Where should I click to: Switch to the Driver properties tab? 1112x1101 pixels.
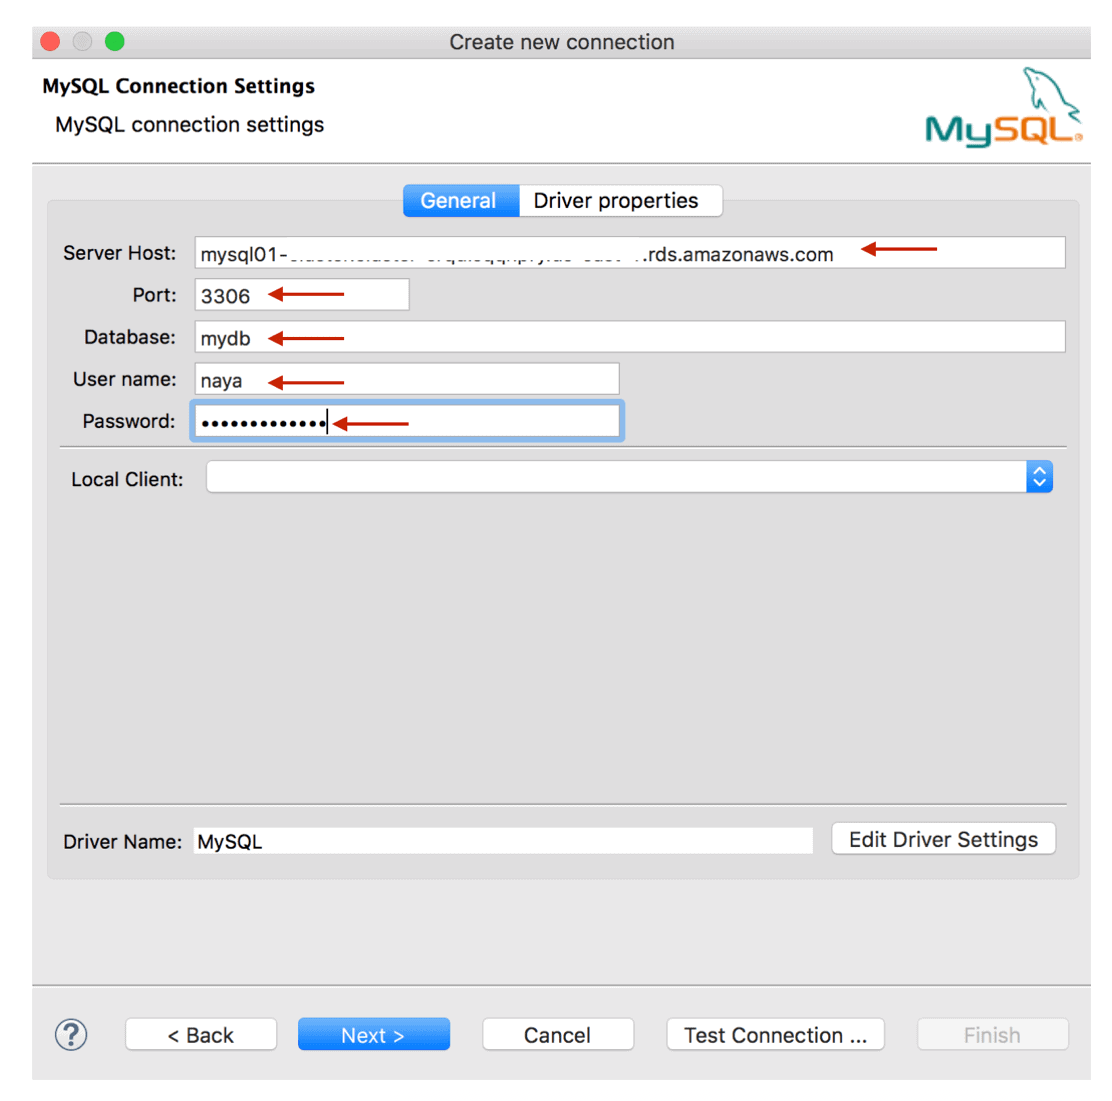pos(616,201)
